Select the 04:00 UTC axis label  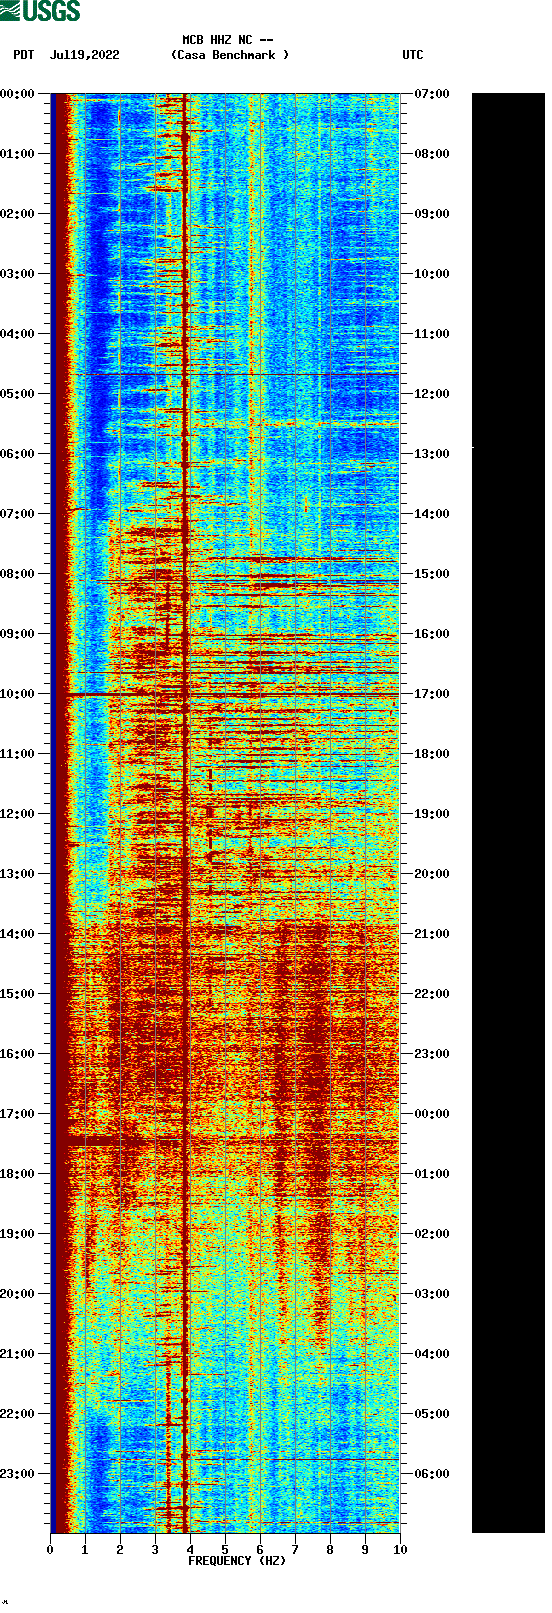[432, 1354]
